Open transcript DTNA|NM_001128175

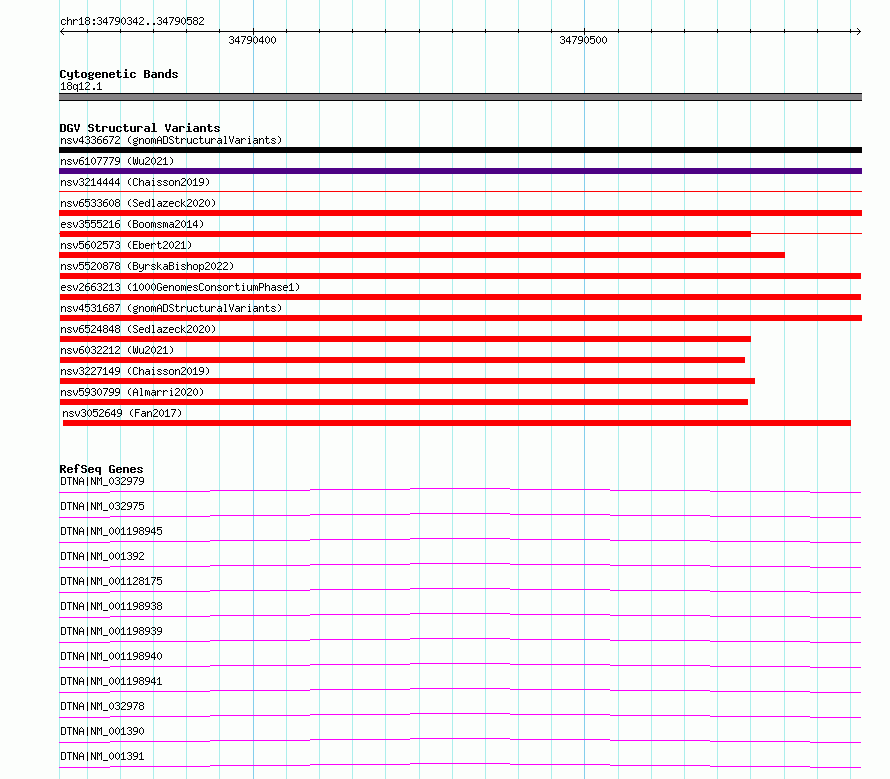coord(111,581)
